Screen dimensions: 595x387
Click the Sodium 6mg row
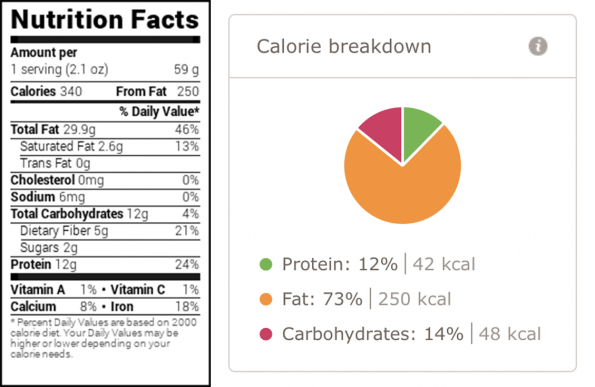tap(105, 197)
